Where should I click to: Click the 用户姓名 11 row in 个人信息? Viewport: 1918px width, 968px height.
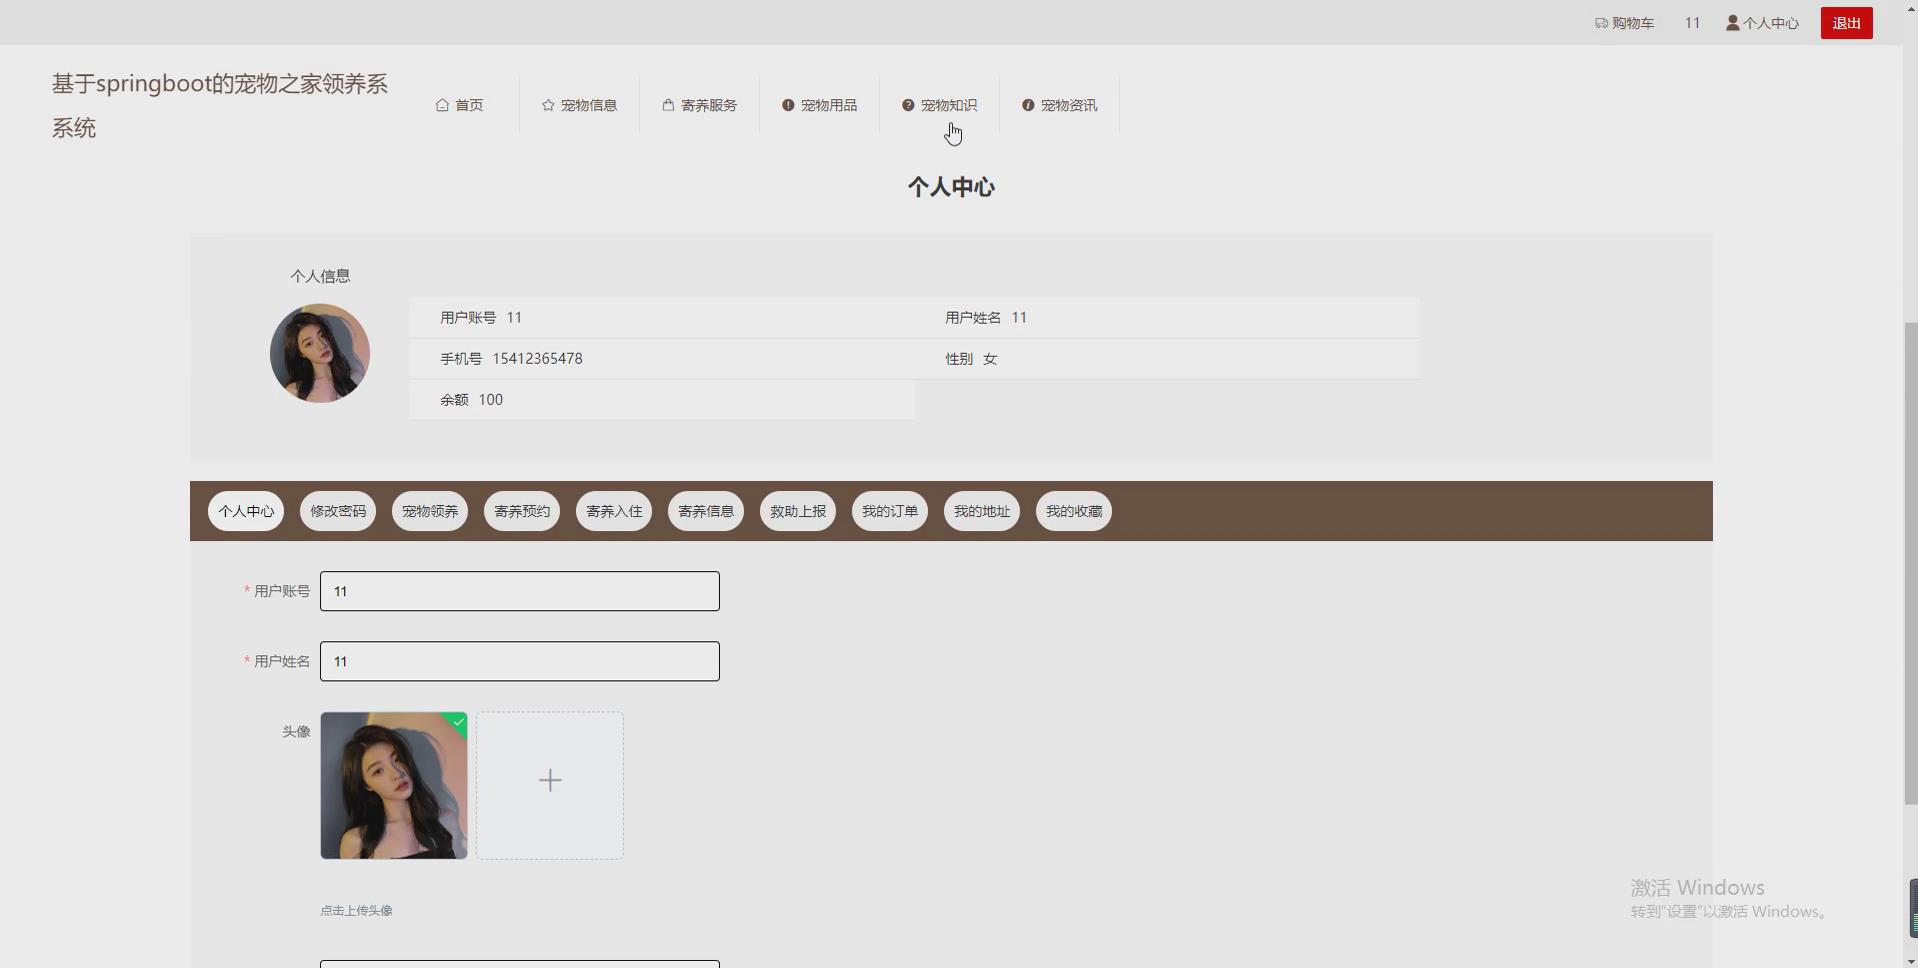pos(1167,317)
